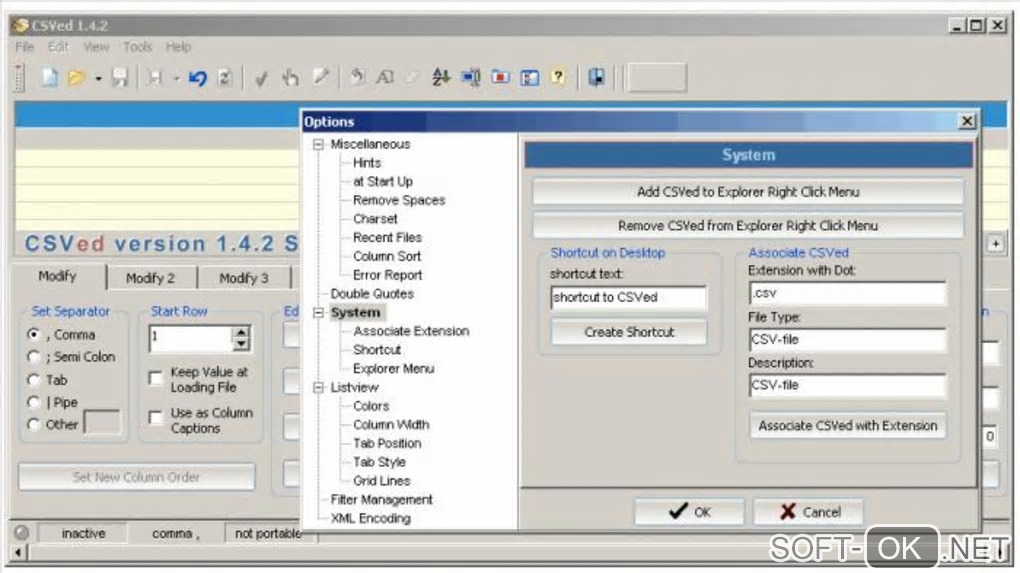Click the pencil edit toolbar icon
This screenshot has width=1020, height=573.
coord(321,77)
